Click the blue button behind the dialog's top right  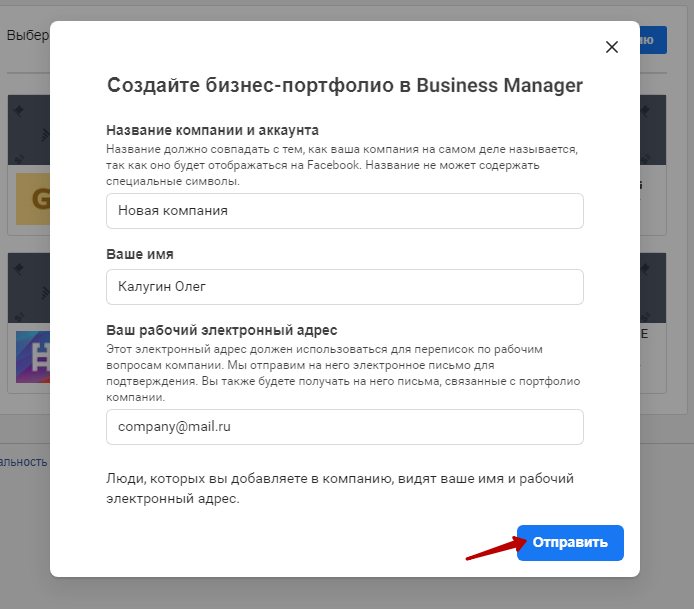pyautogui.click(x=653, y=40)
